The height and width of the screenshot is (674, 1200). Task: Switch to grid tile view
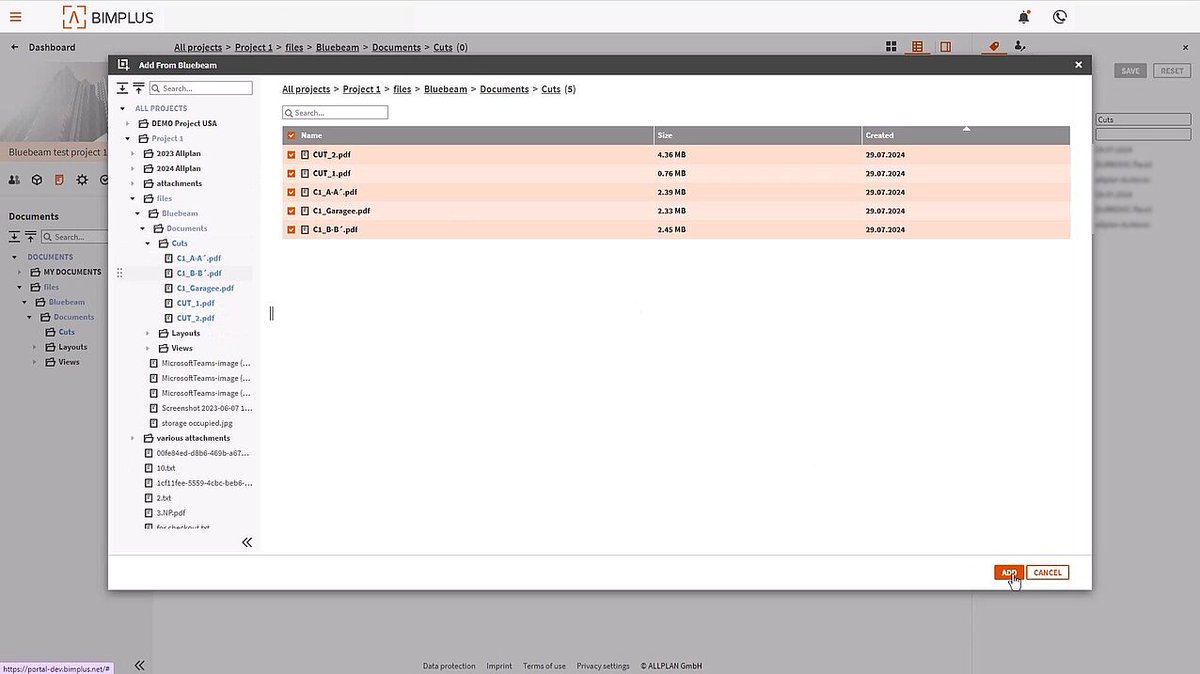(x=891, y=47)
